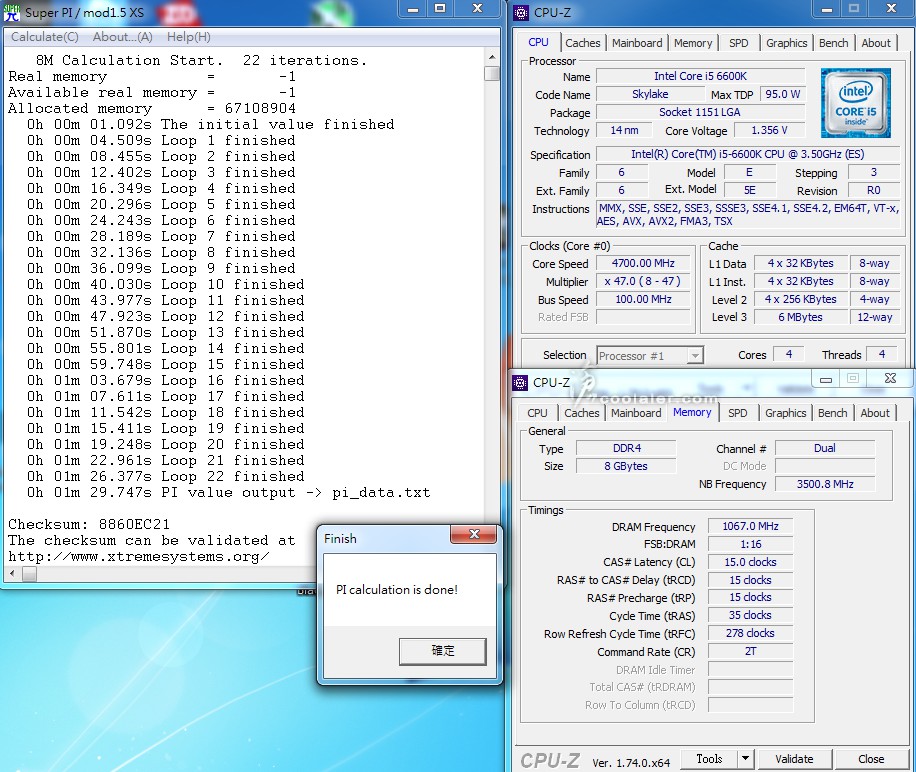The height and width of the screenshot is (772, 916).
Task: Click the '6 MBytes' Level 3 cache value
Action: click(800, 317)
